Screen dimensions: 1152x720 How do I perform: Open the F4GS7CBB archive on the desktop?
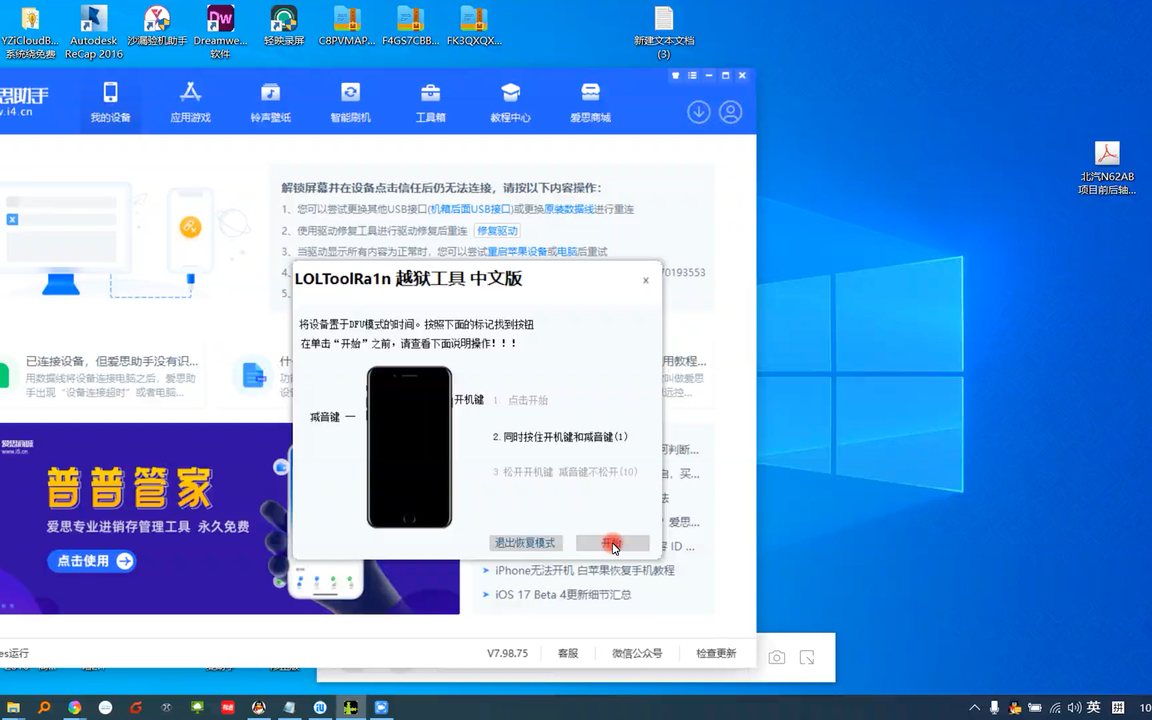tap(410, 26)
